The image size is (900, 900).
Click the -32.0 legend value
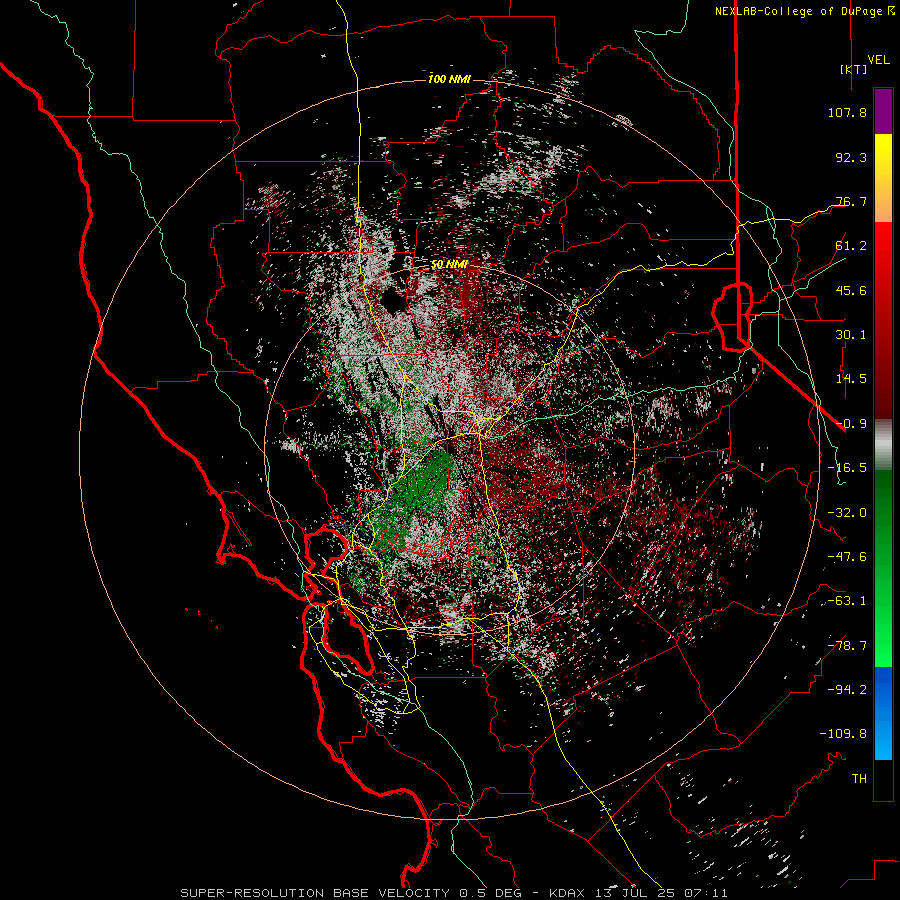[847, 513]
